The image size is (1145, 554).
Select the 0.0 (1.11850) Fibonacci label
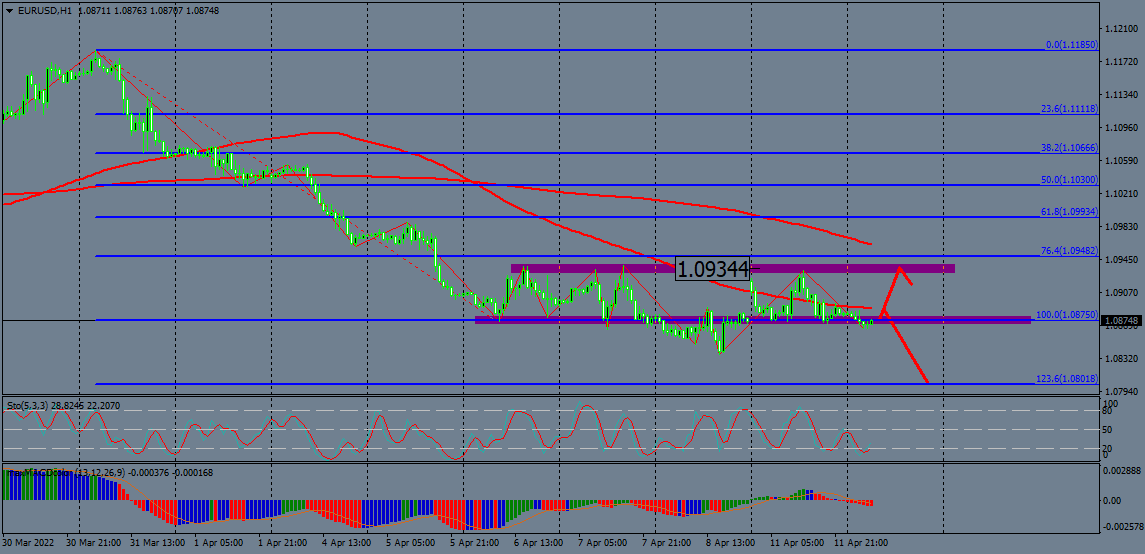click(x=1071, y=45)
